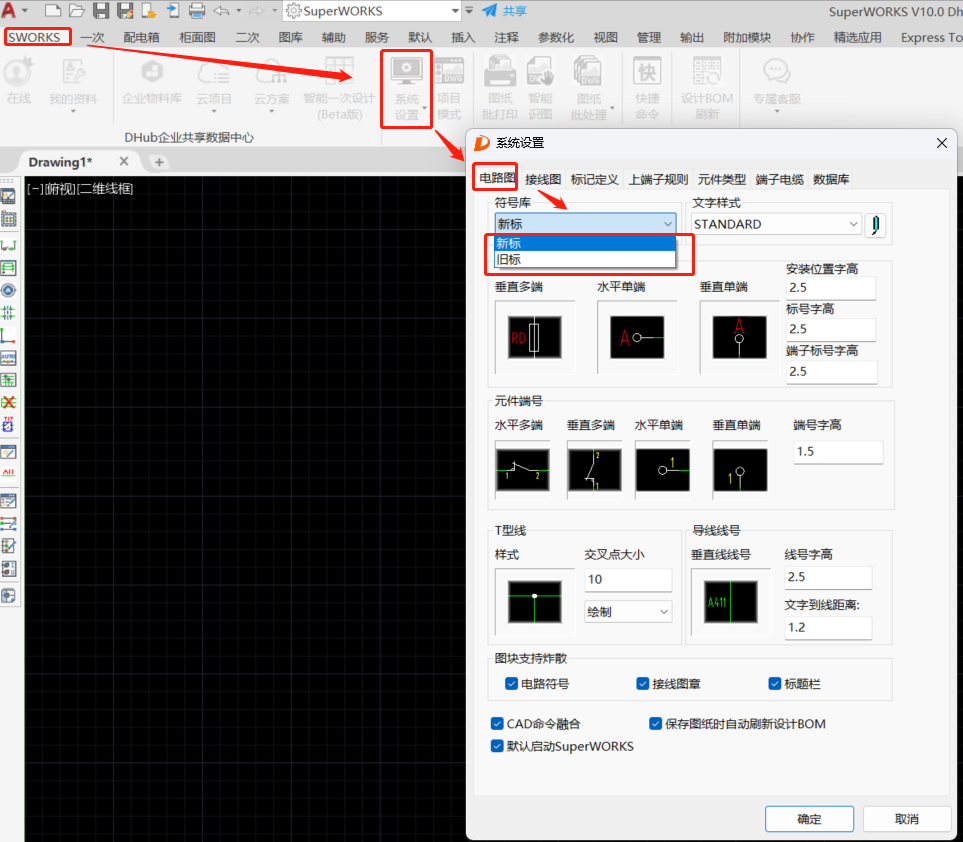
Task: Click the 确定 button
Action: coord(809,819)
